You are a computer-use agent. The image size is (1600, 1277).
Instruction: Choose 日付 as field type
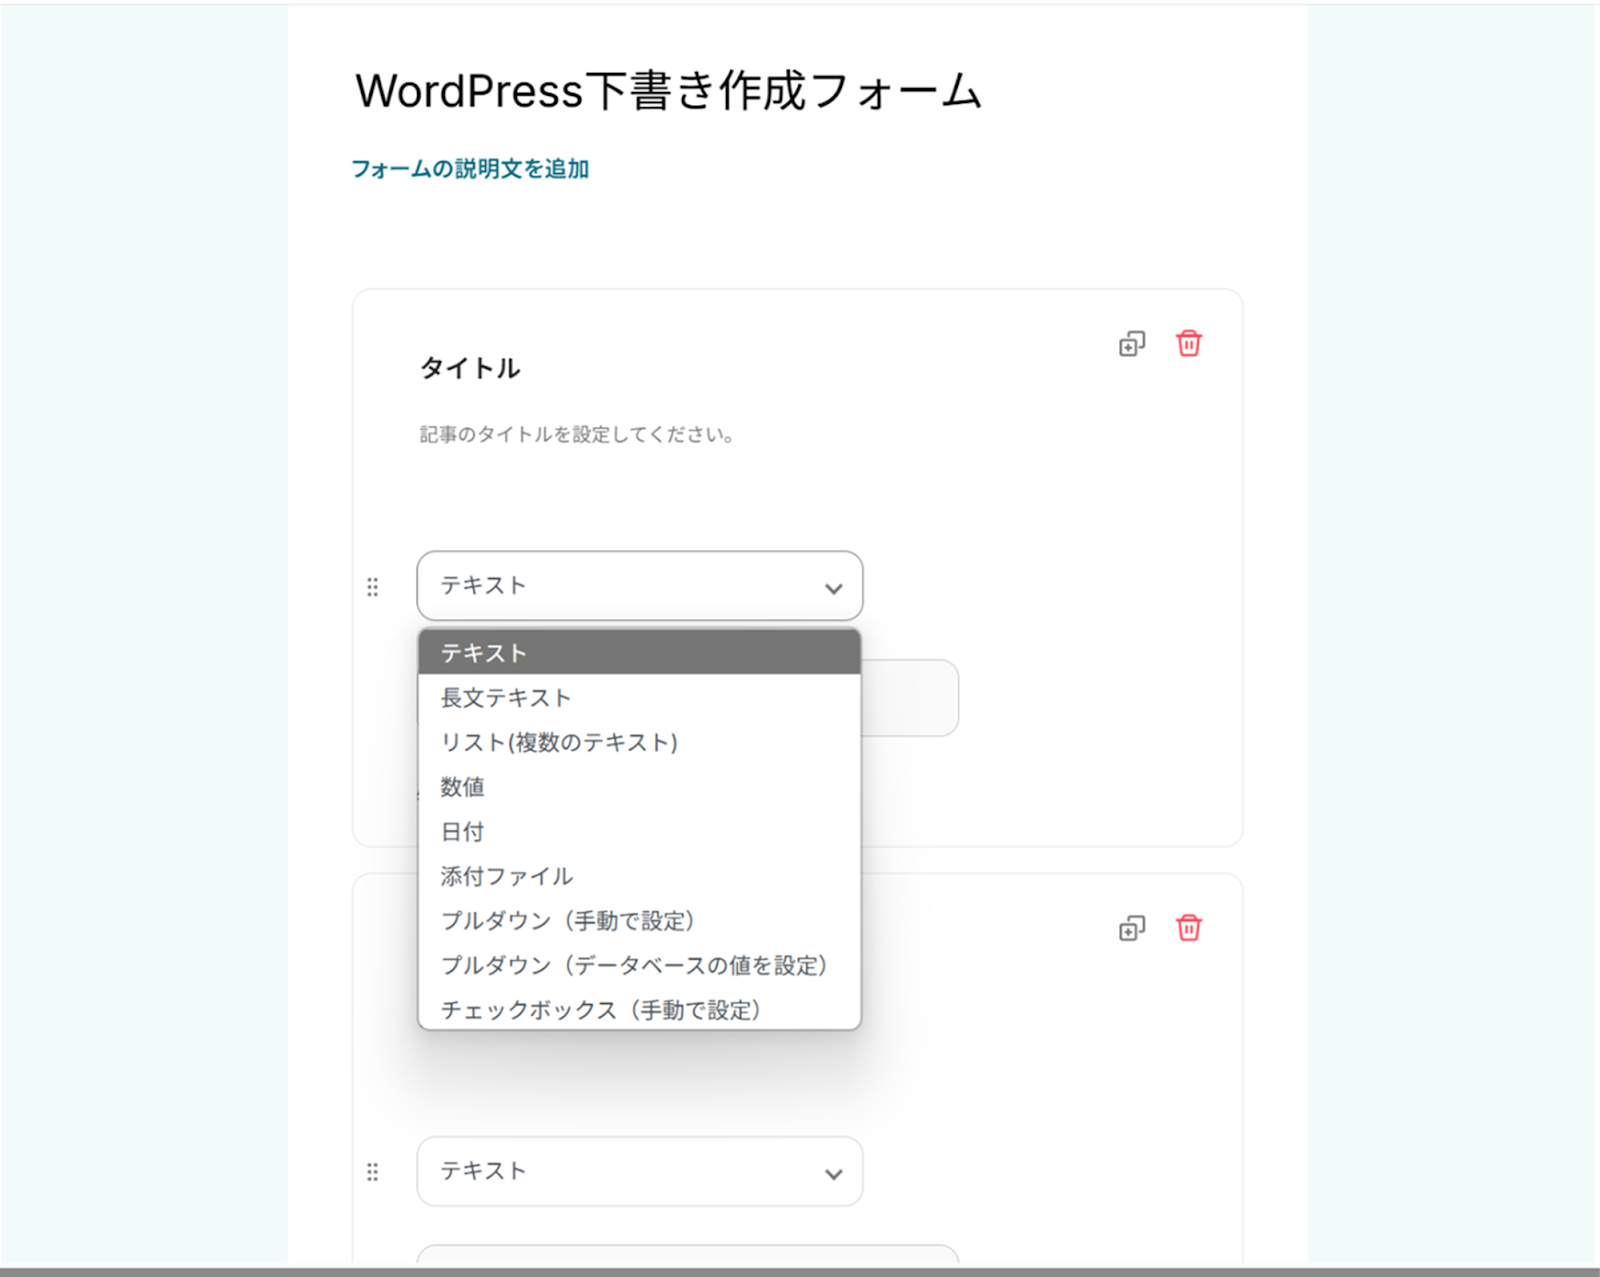(640, 832)
